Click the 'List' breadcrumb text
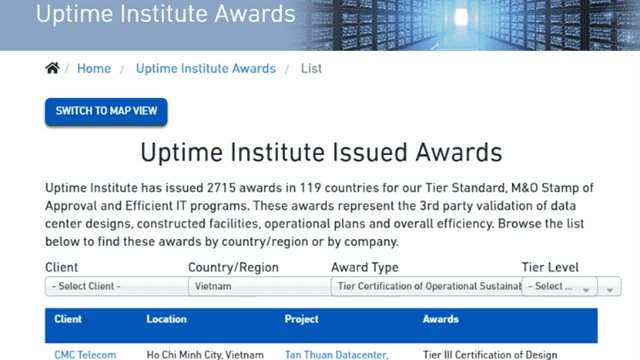The height and width of the screenshot is (360, 640). point(311,69)
